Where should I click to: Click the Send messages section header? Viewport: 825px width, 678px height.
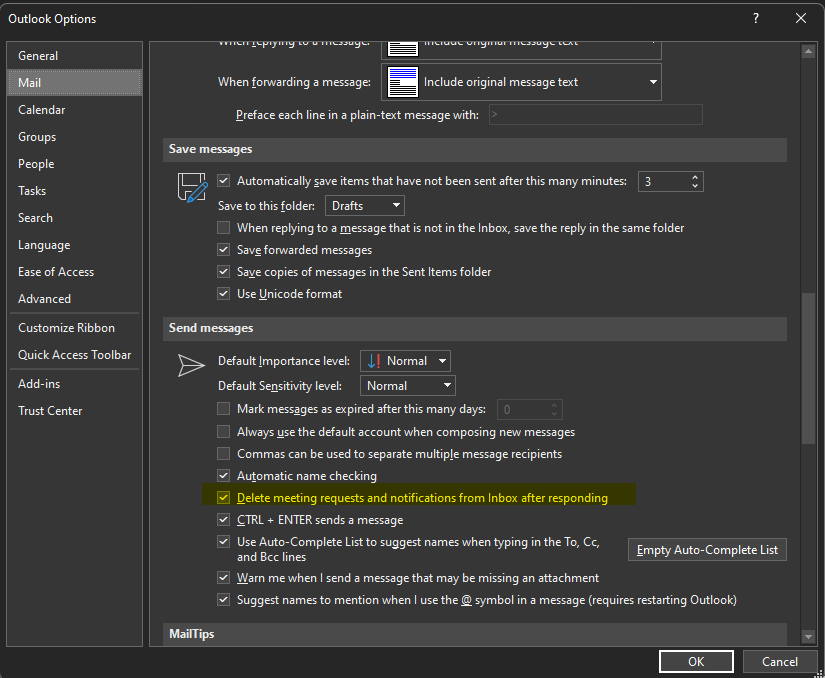(475, 328)
